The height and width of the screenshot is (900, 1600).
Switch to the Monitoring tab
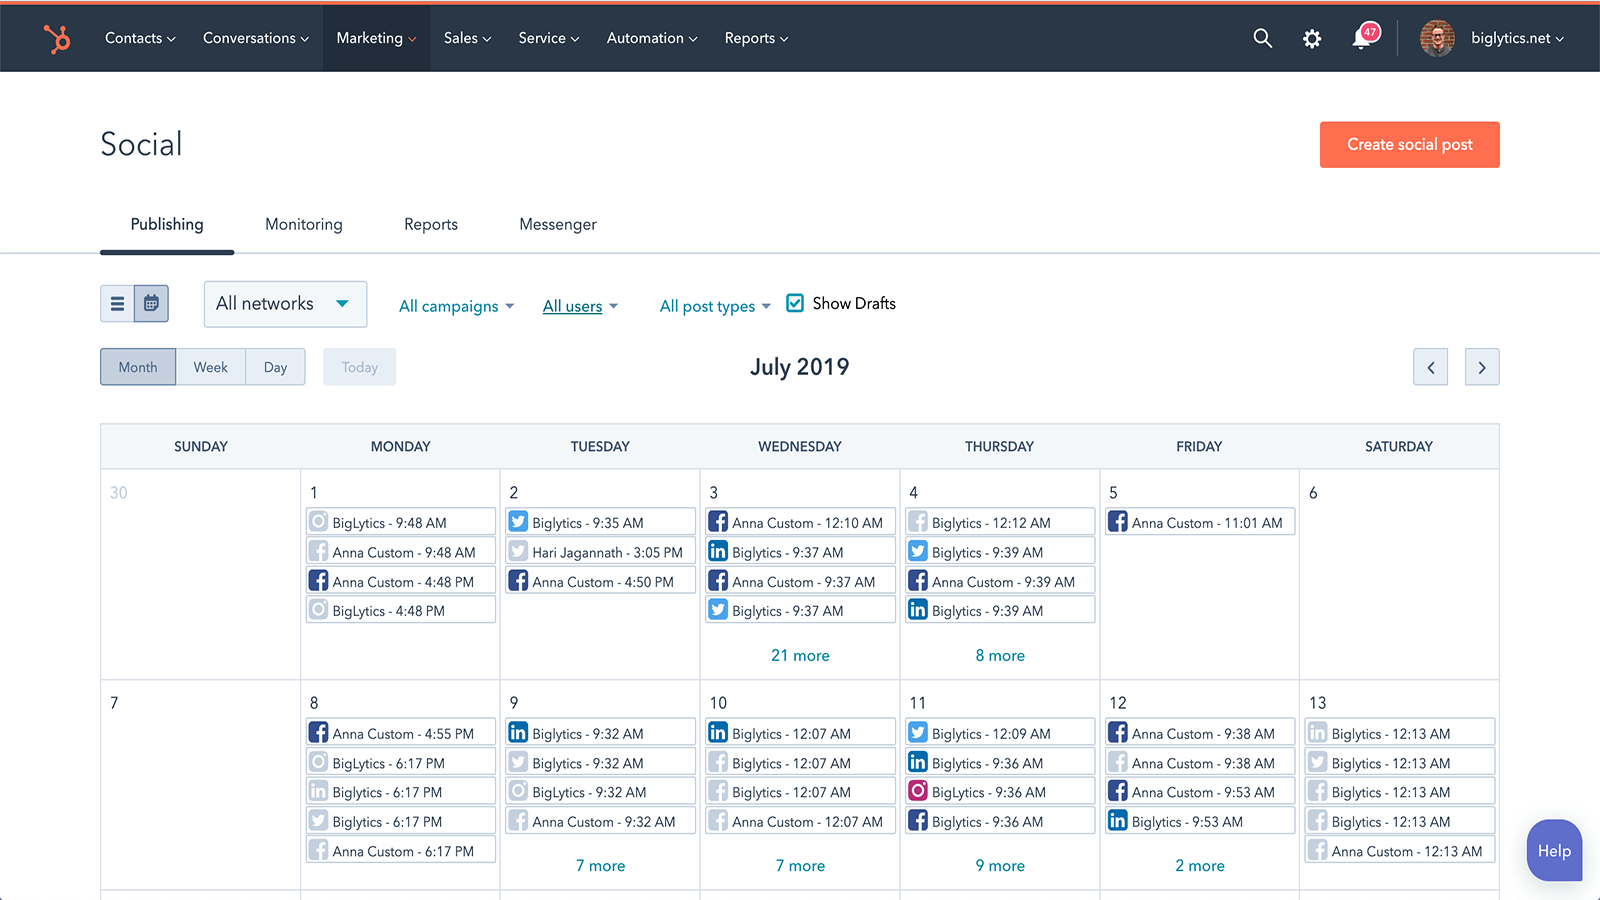(x=303, y=224)
